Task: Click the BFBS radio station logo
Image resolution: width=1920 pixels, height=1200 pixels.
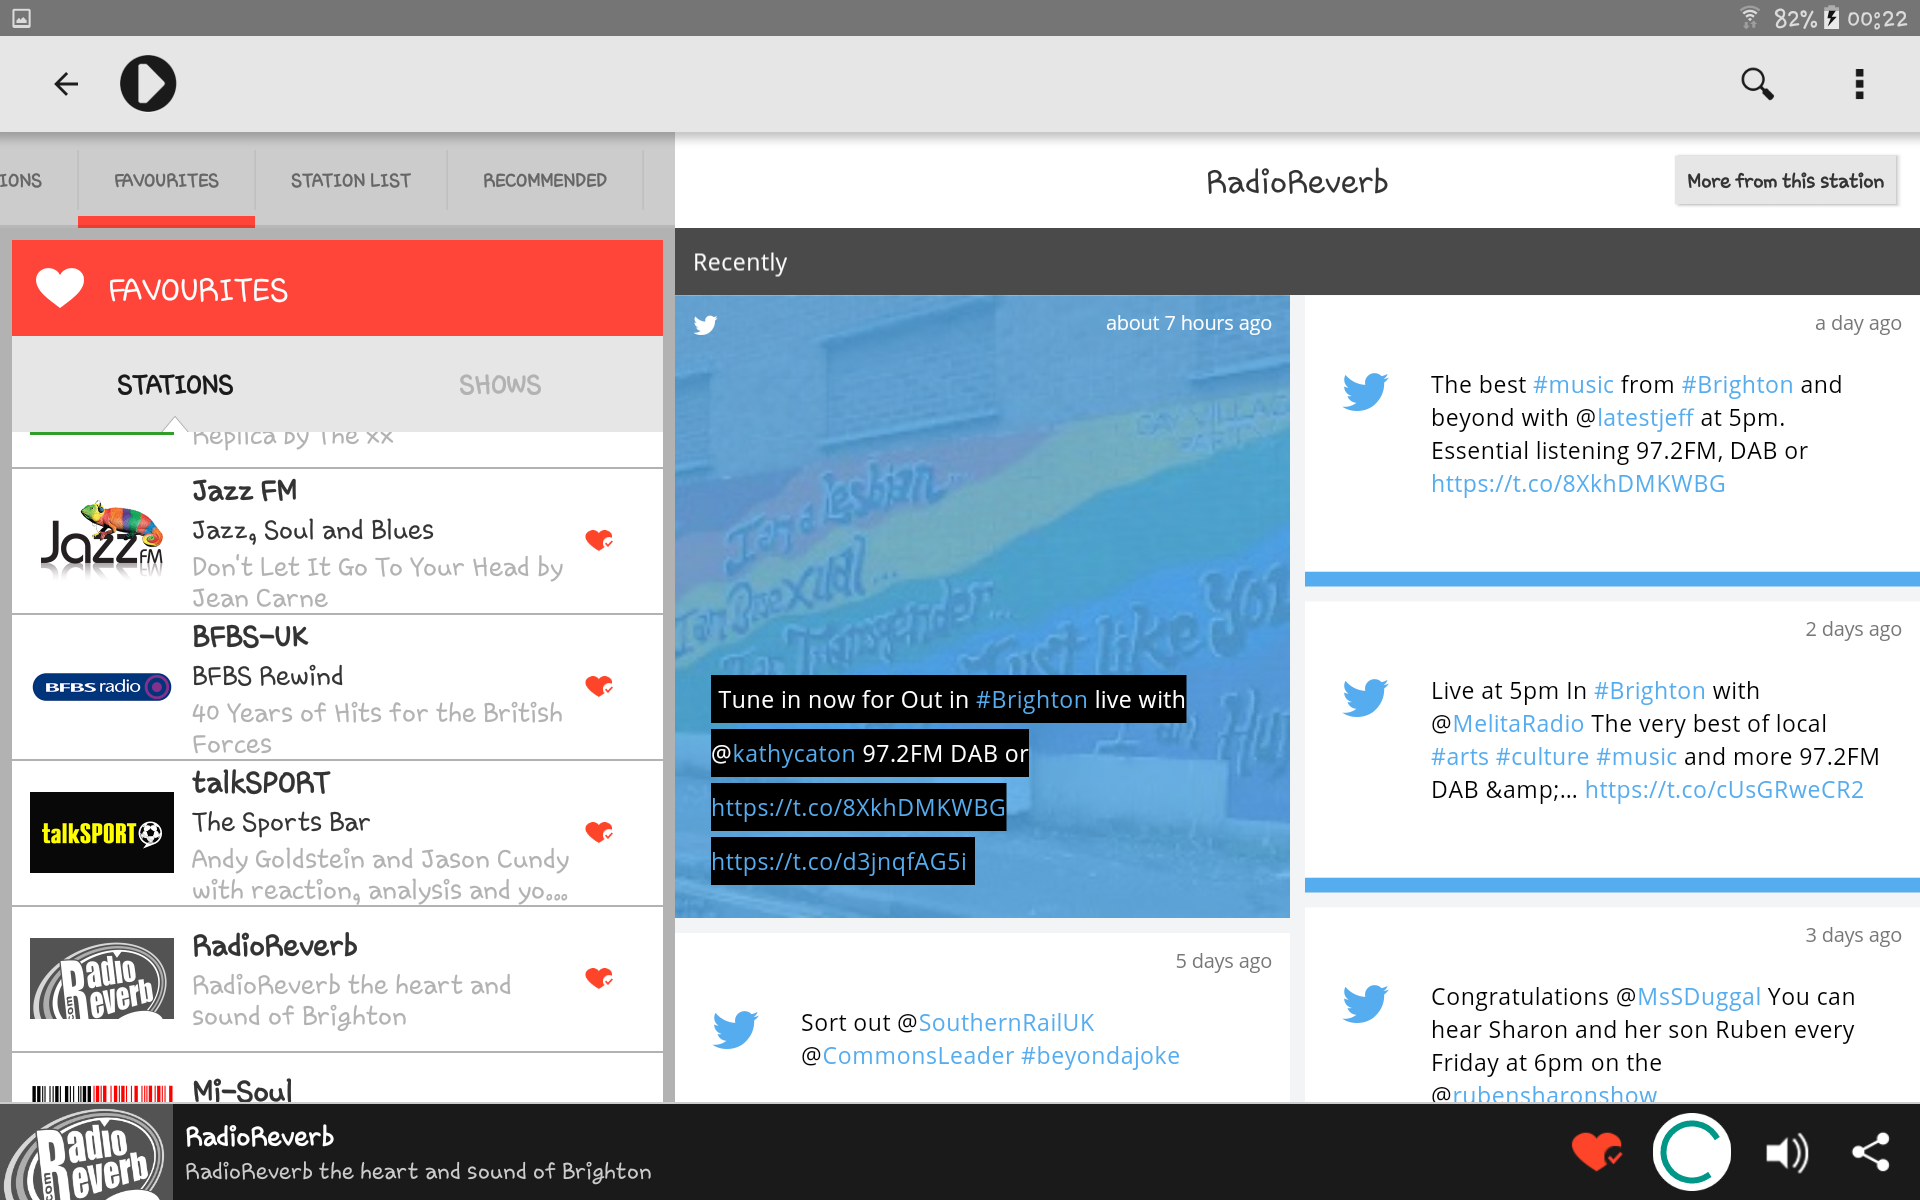Action: pyautogui.click(x=102, y=687)
